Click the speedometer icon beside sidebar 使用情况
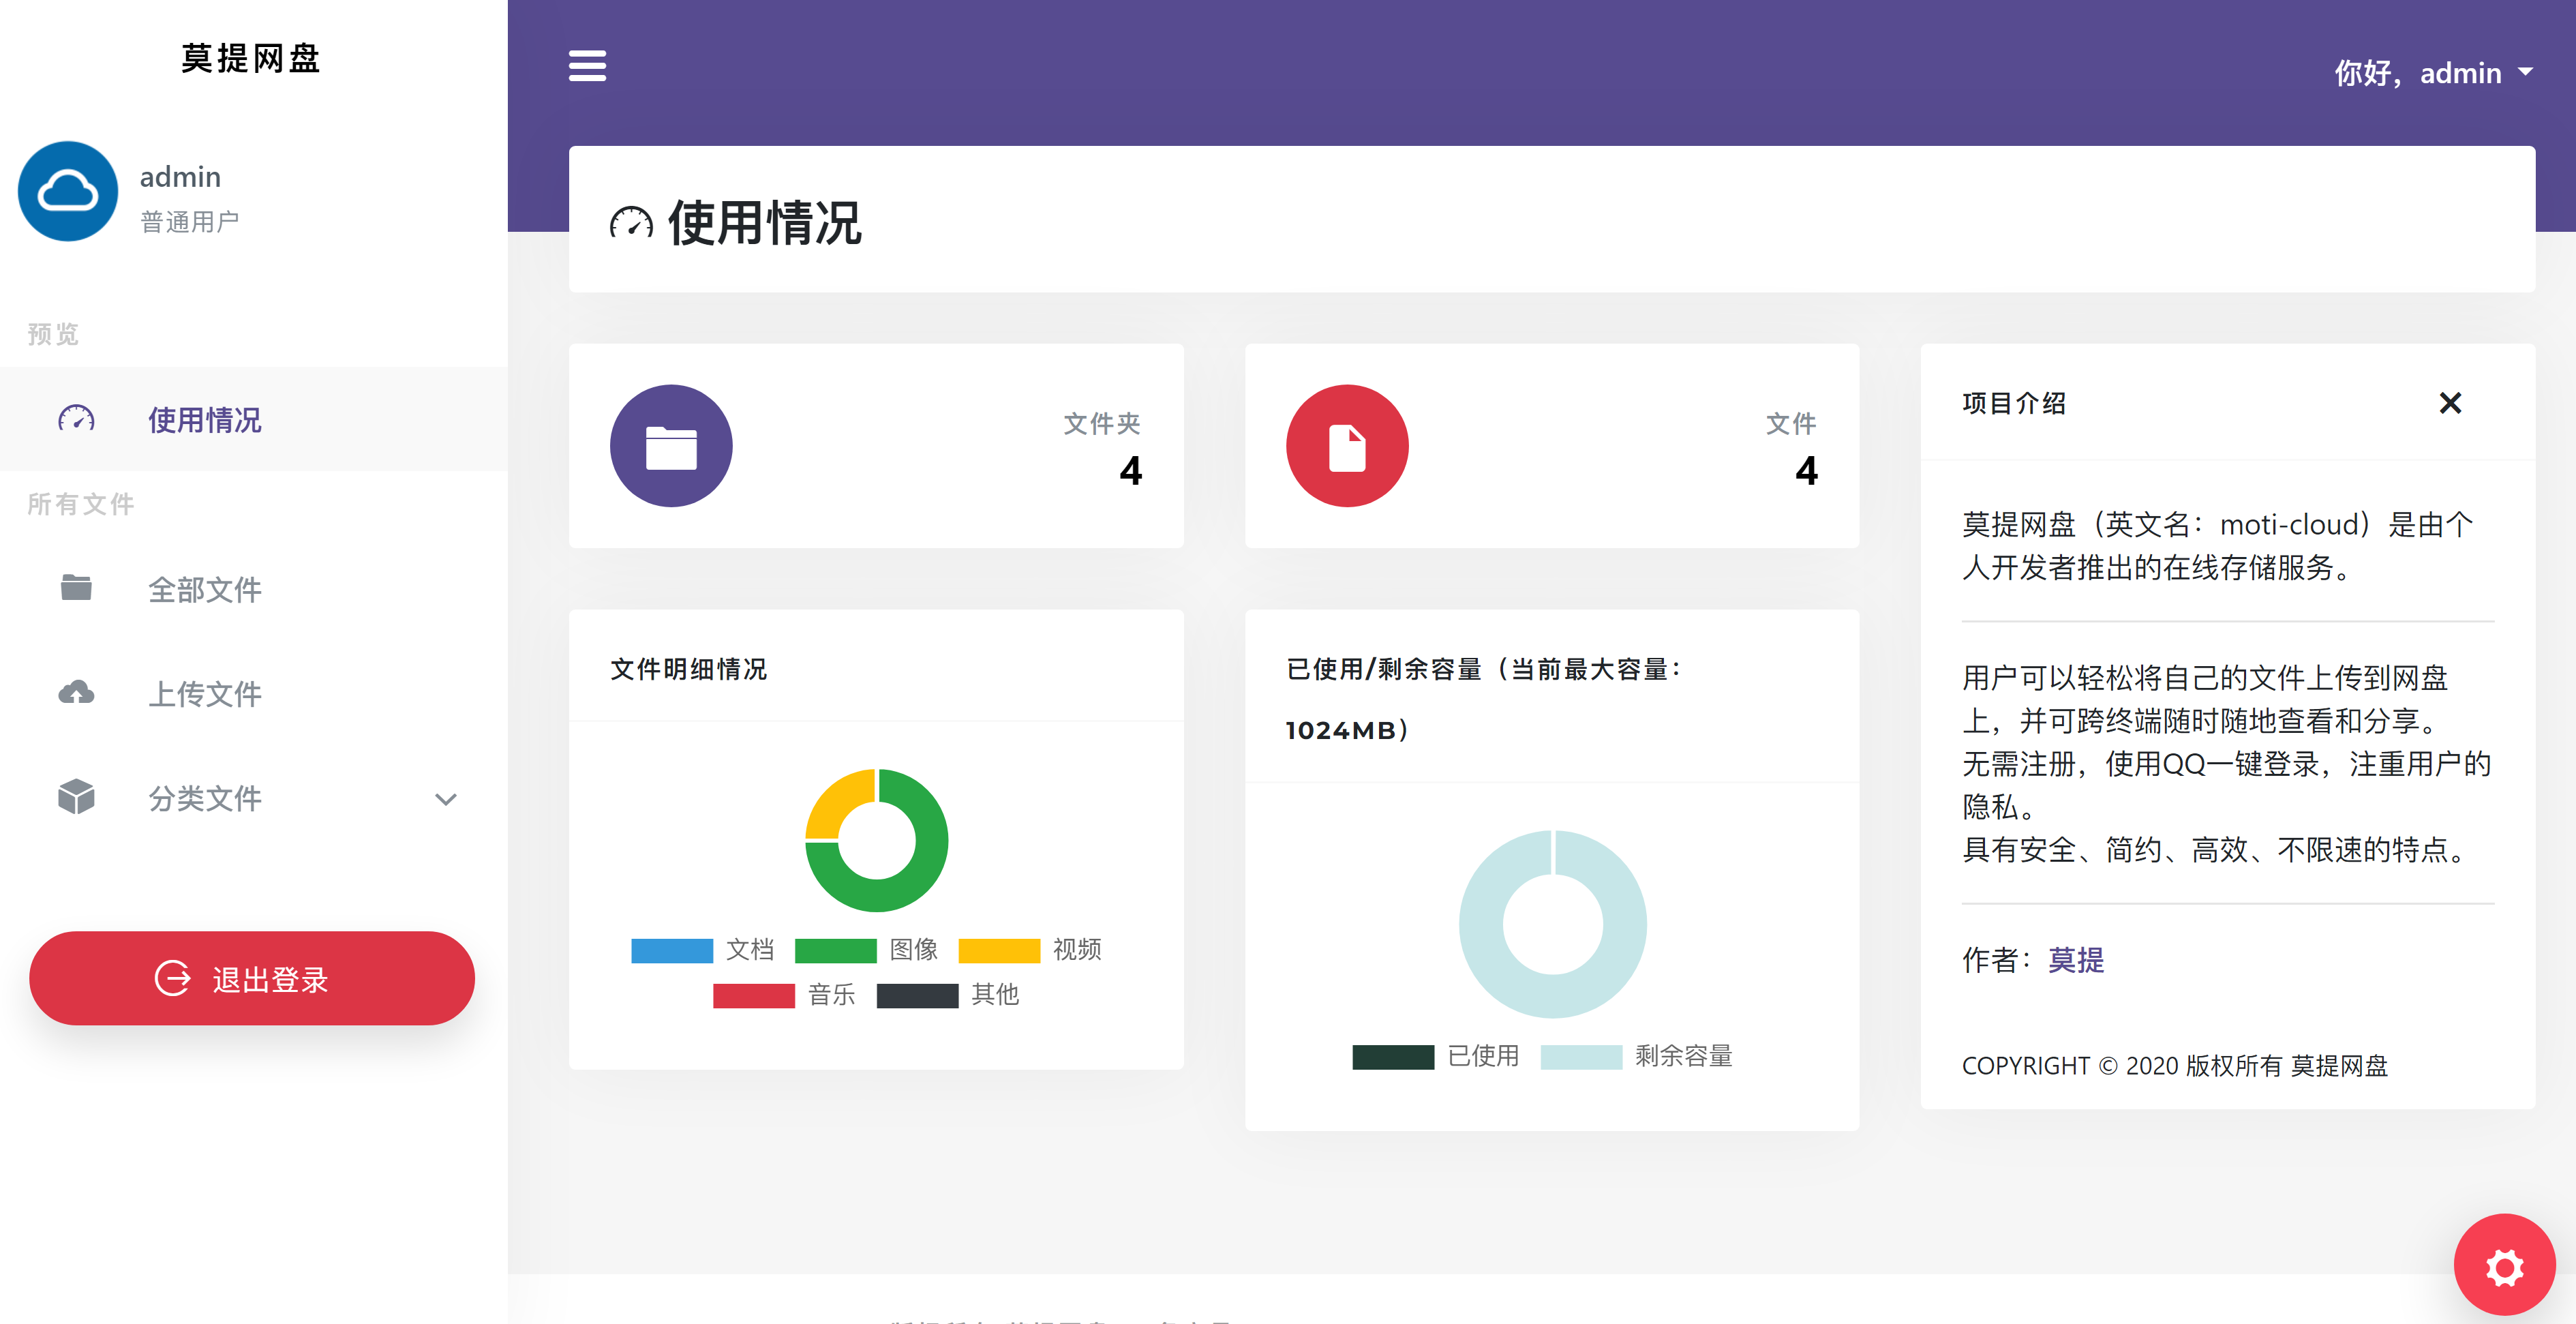 [76, 419]
